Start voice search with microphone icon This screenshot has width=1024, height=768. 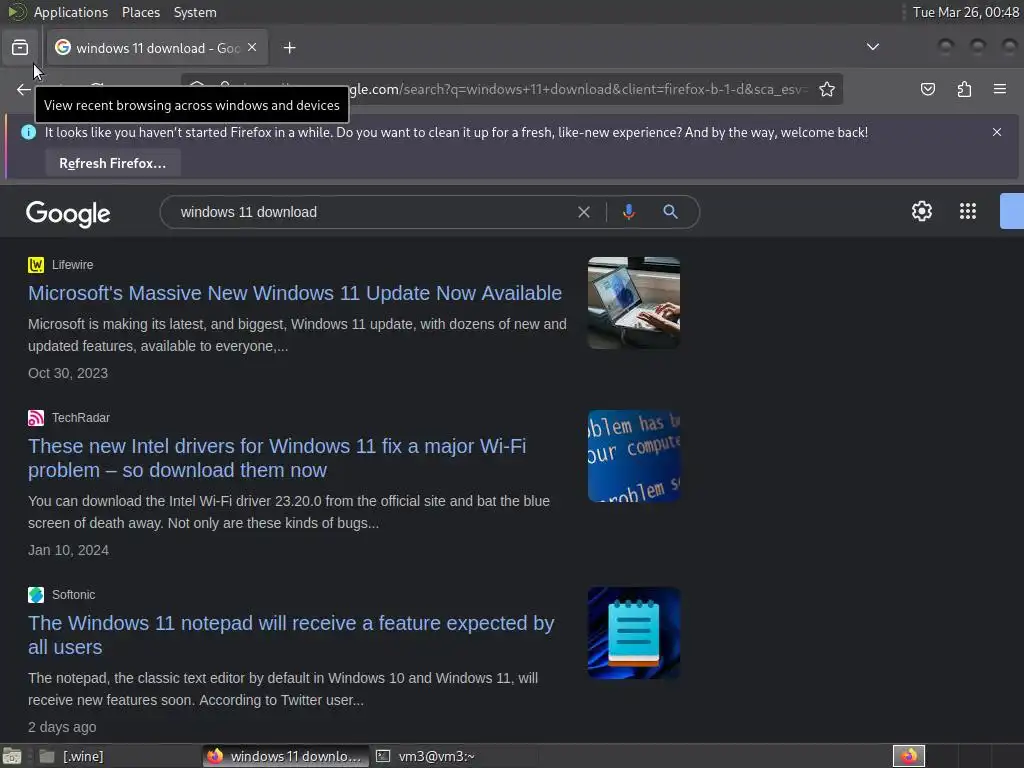click(628, 212)
